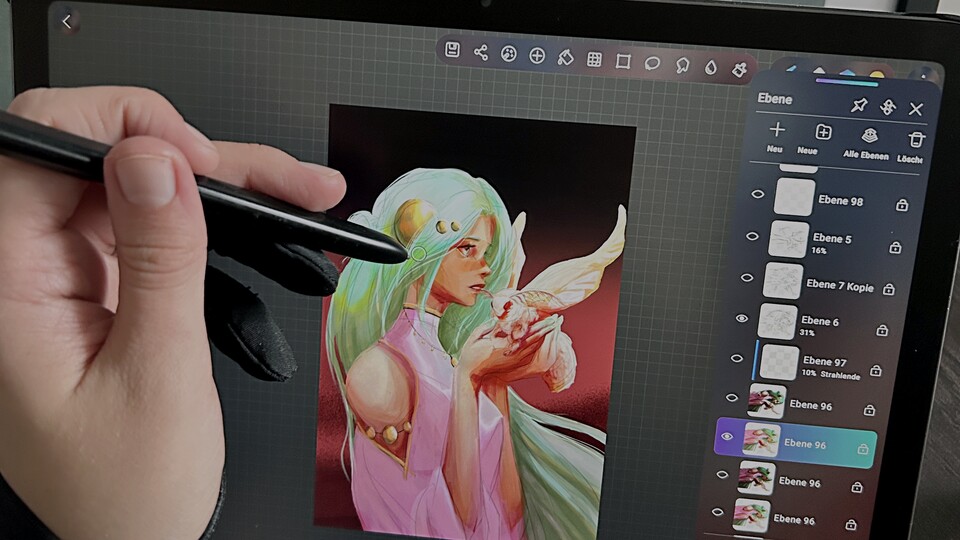
Task: Close the Ebene layers panel
Action: pos(916,109)
